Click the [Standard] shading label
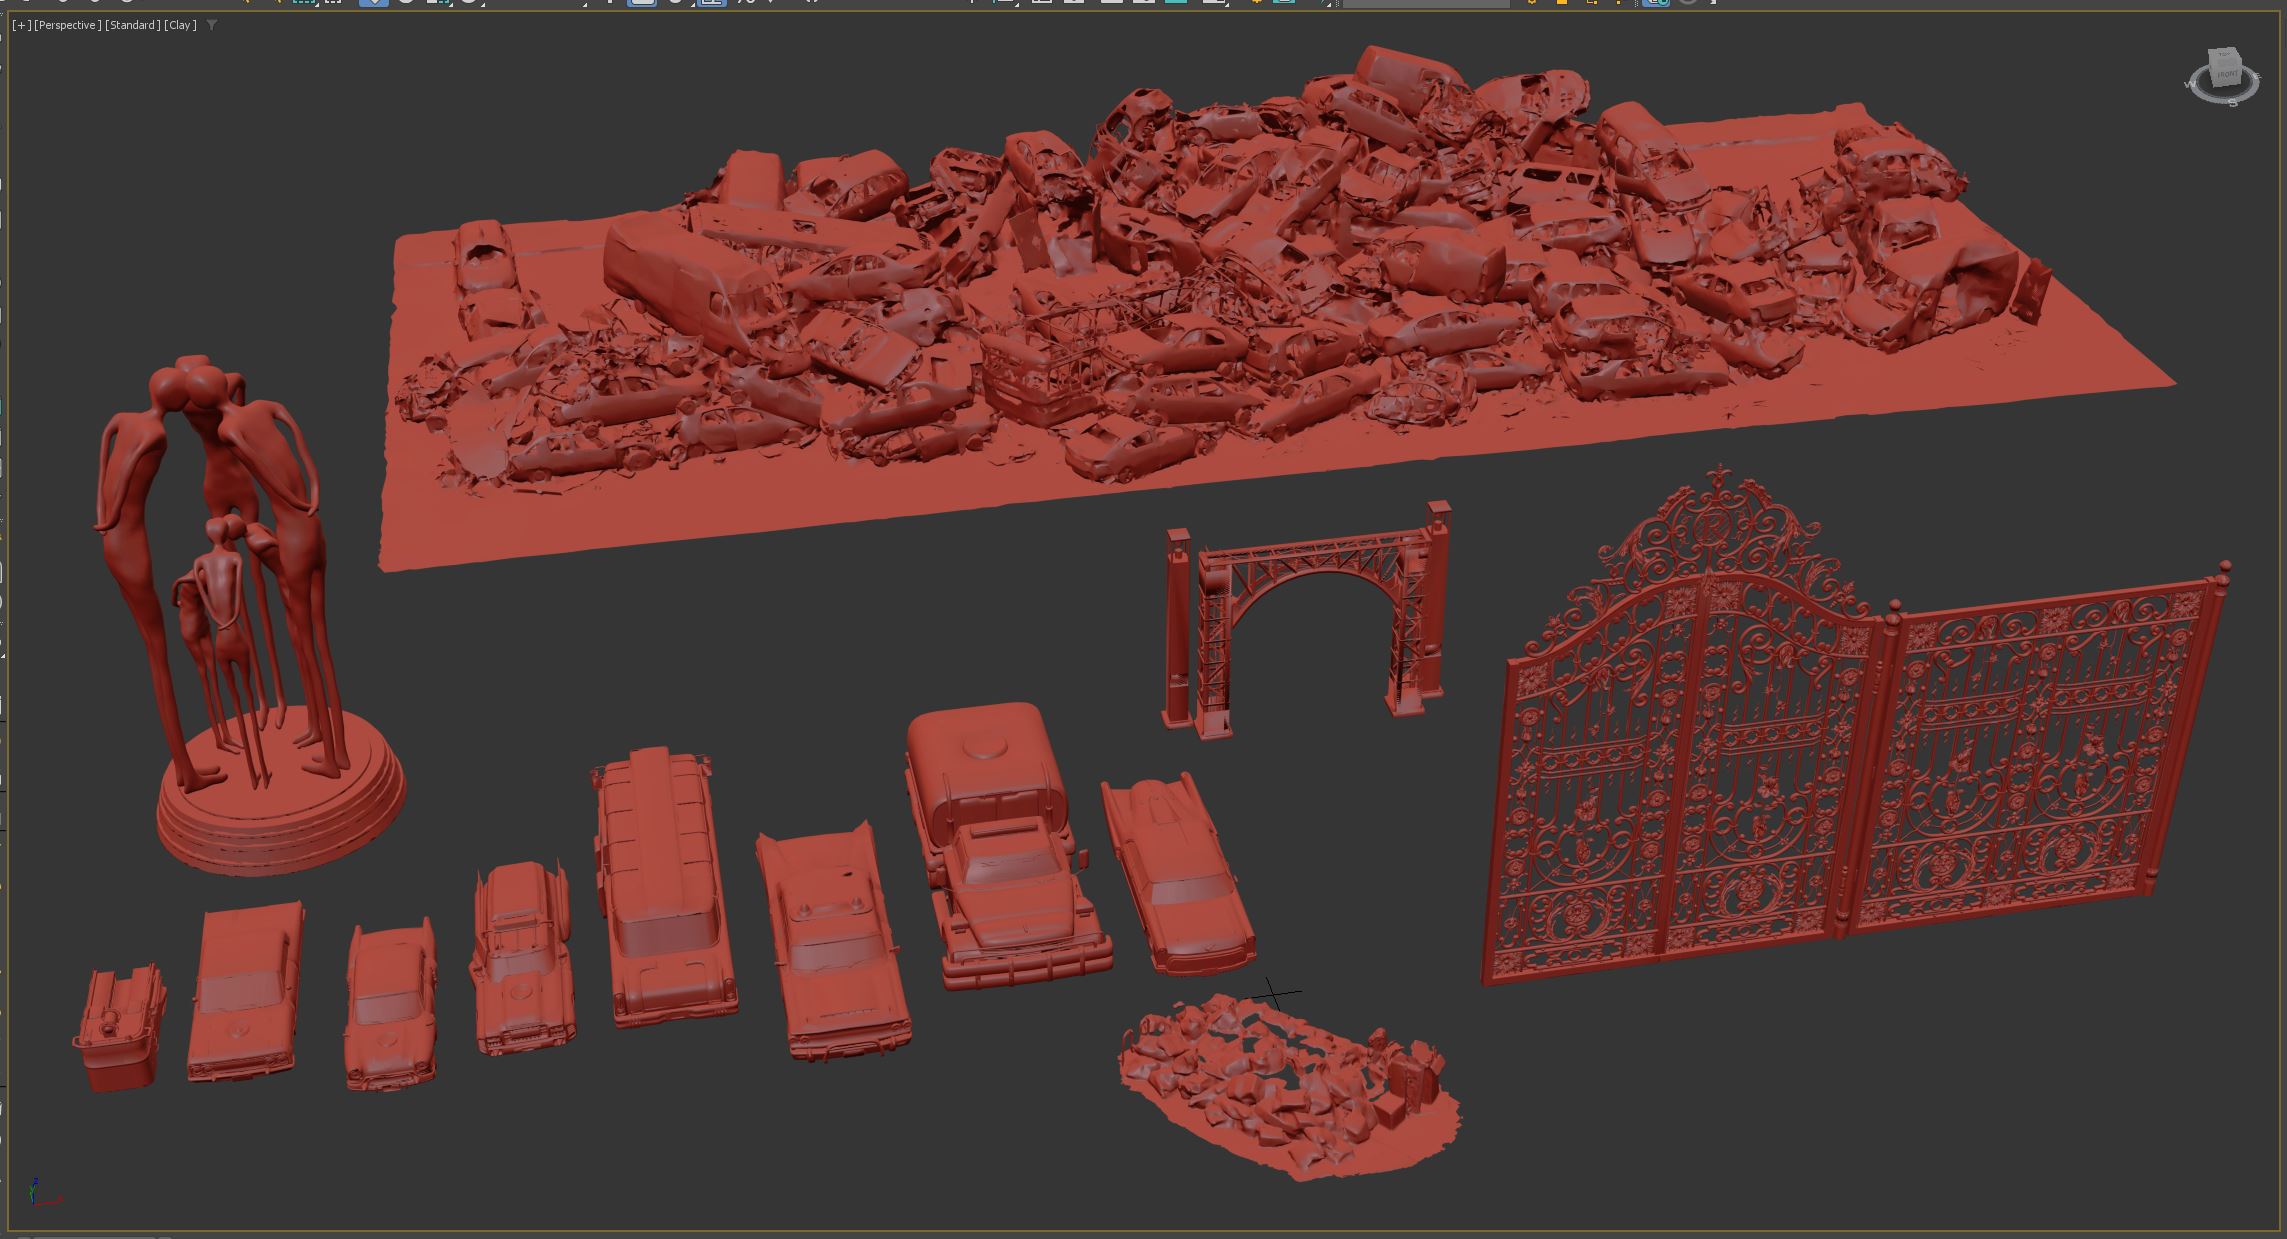Screen dimensions: 2287x1239 132,25
